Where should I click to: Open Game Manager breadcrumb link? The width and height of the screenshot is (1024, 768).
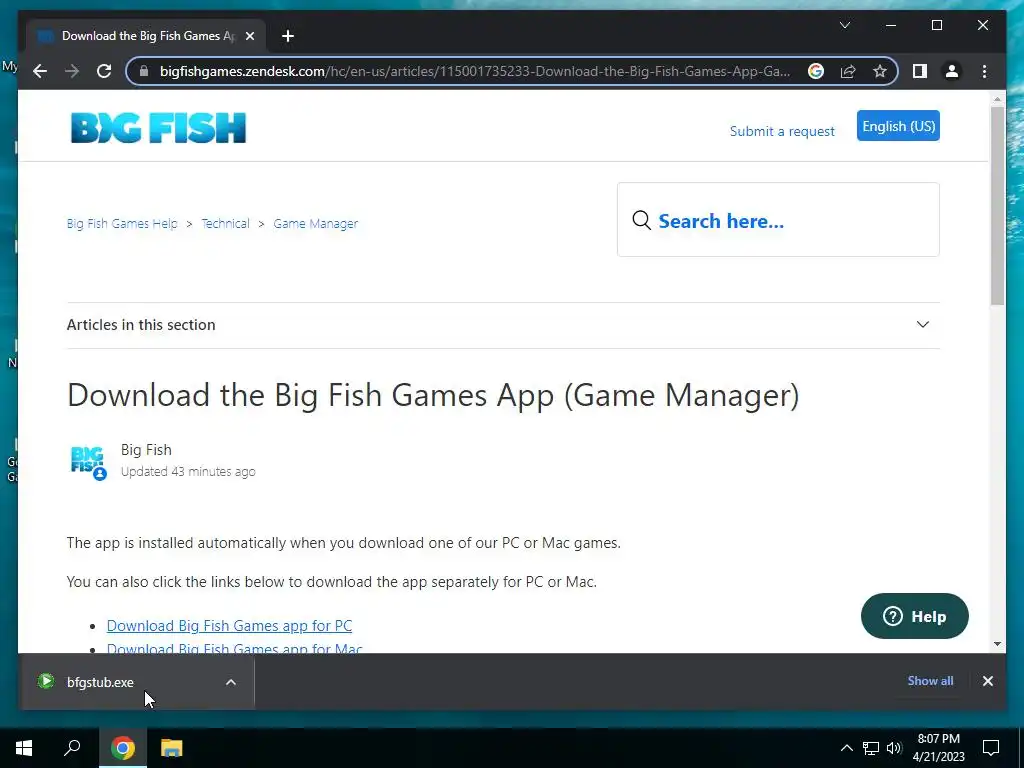coord(315,223)
